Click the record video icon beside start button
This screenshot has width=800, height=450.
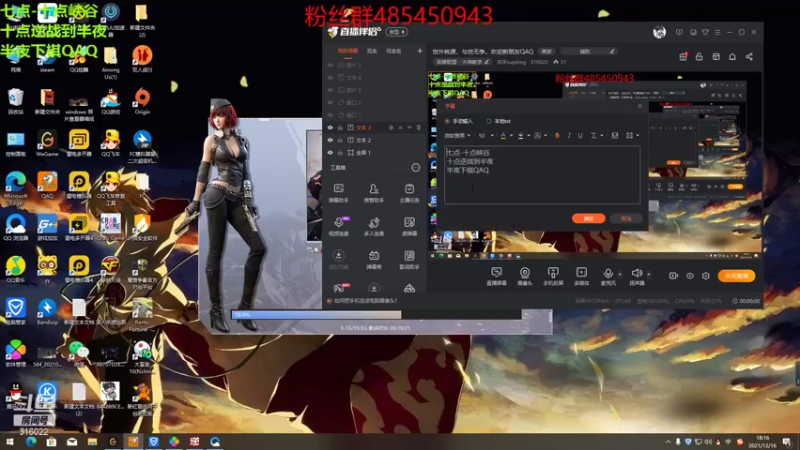[673, 276]
